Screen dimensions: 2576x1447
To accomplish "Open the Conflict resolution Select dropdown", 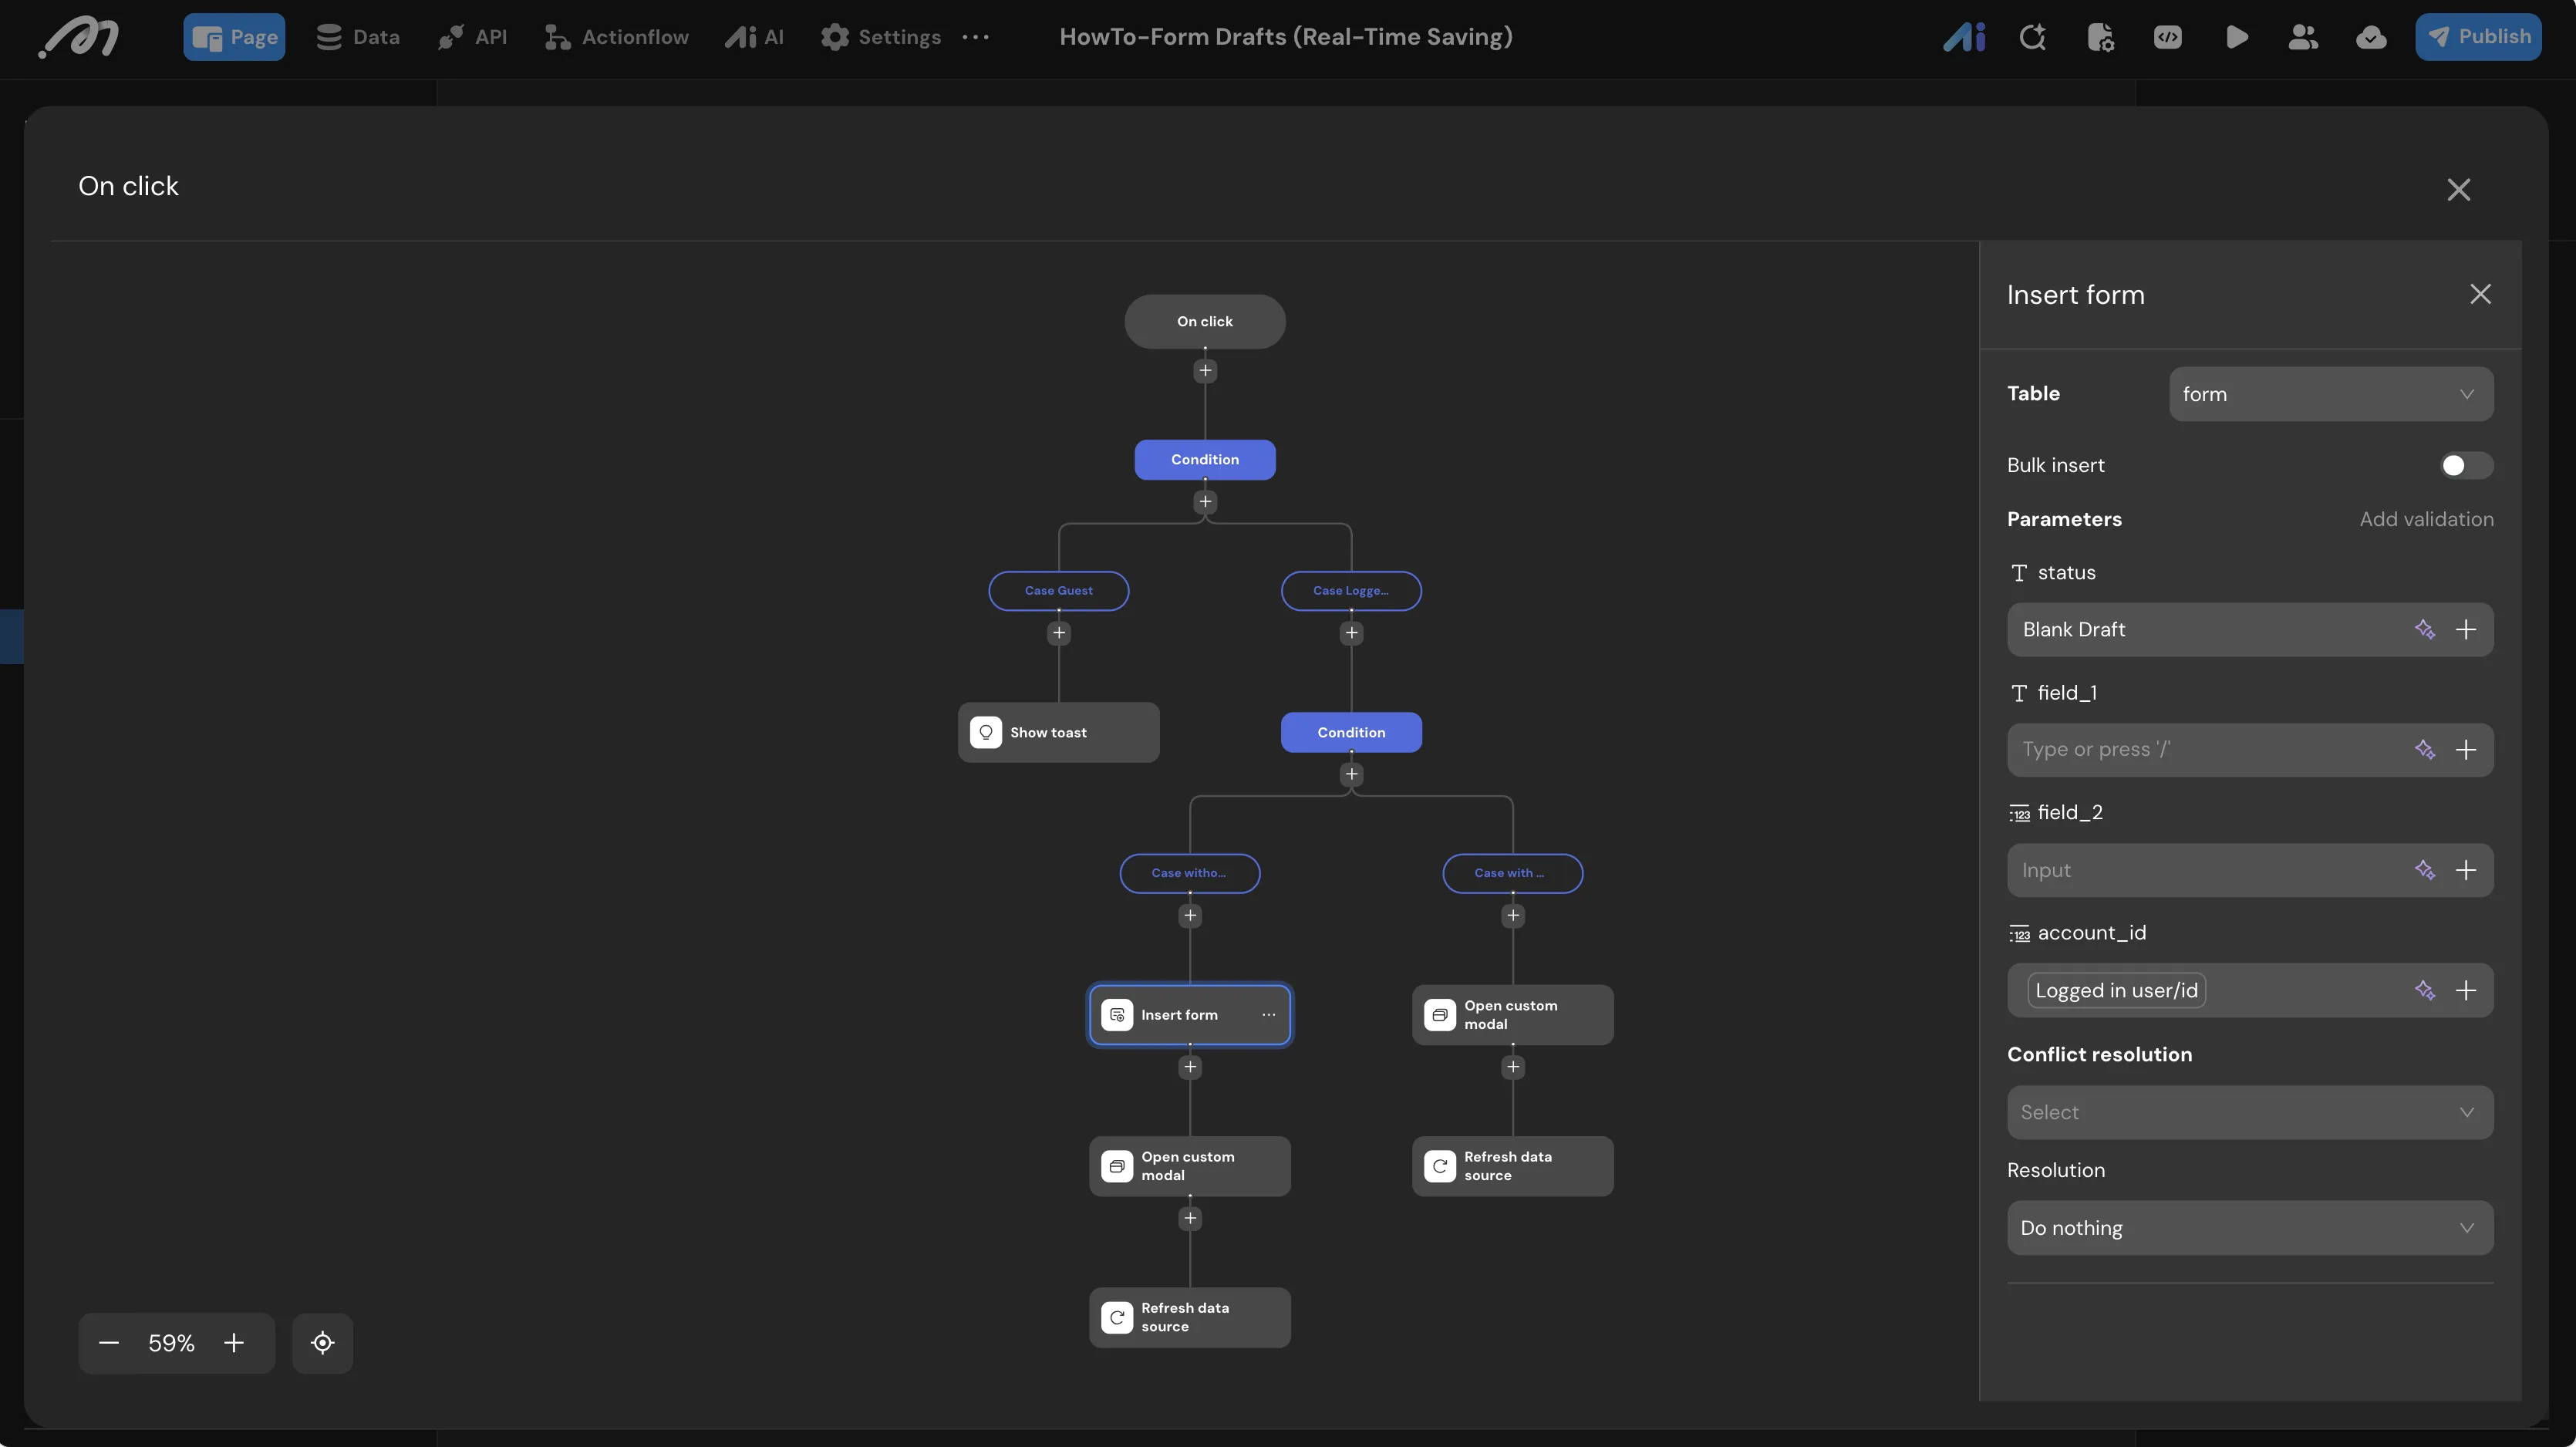I will tap(2250, 1112).
